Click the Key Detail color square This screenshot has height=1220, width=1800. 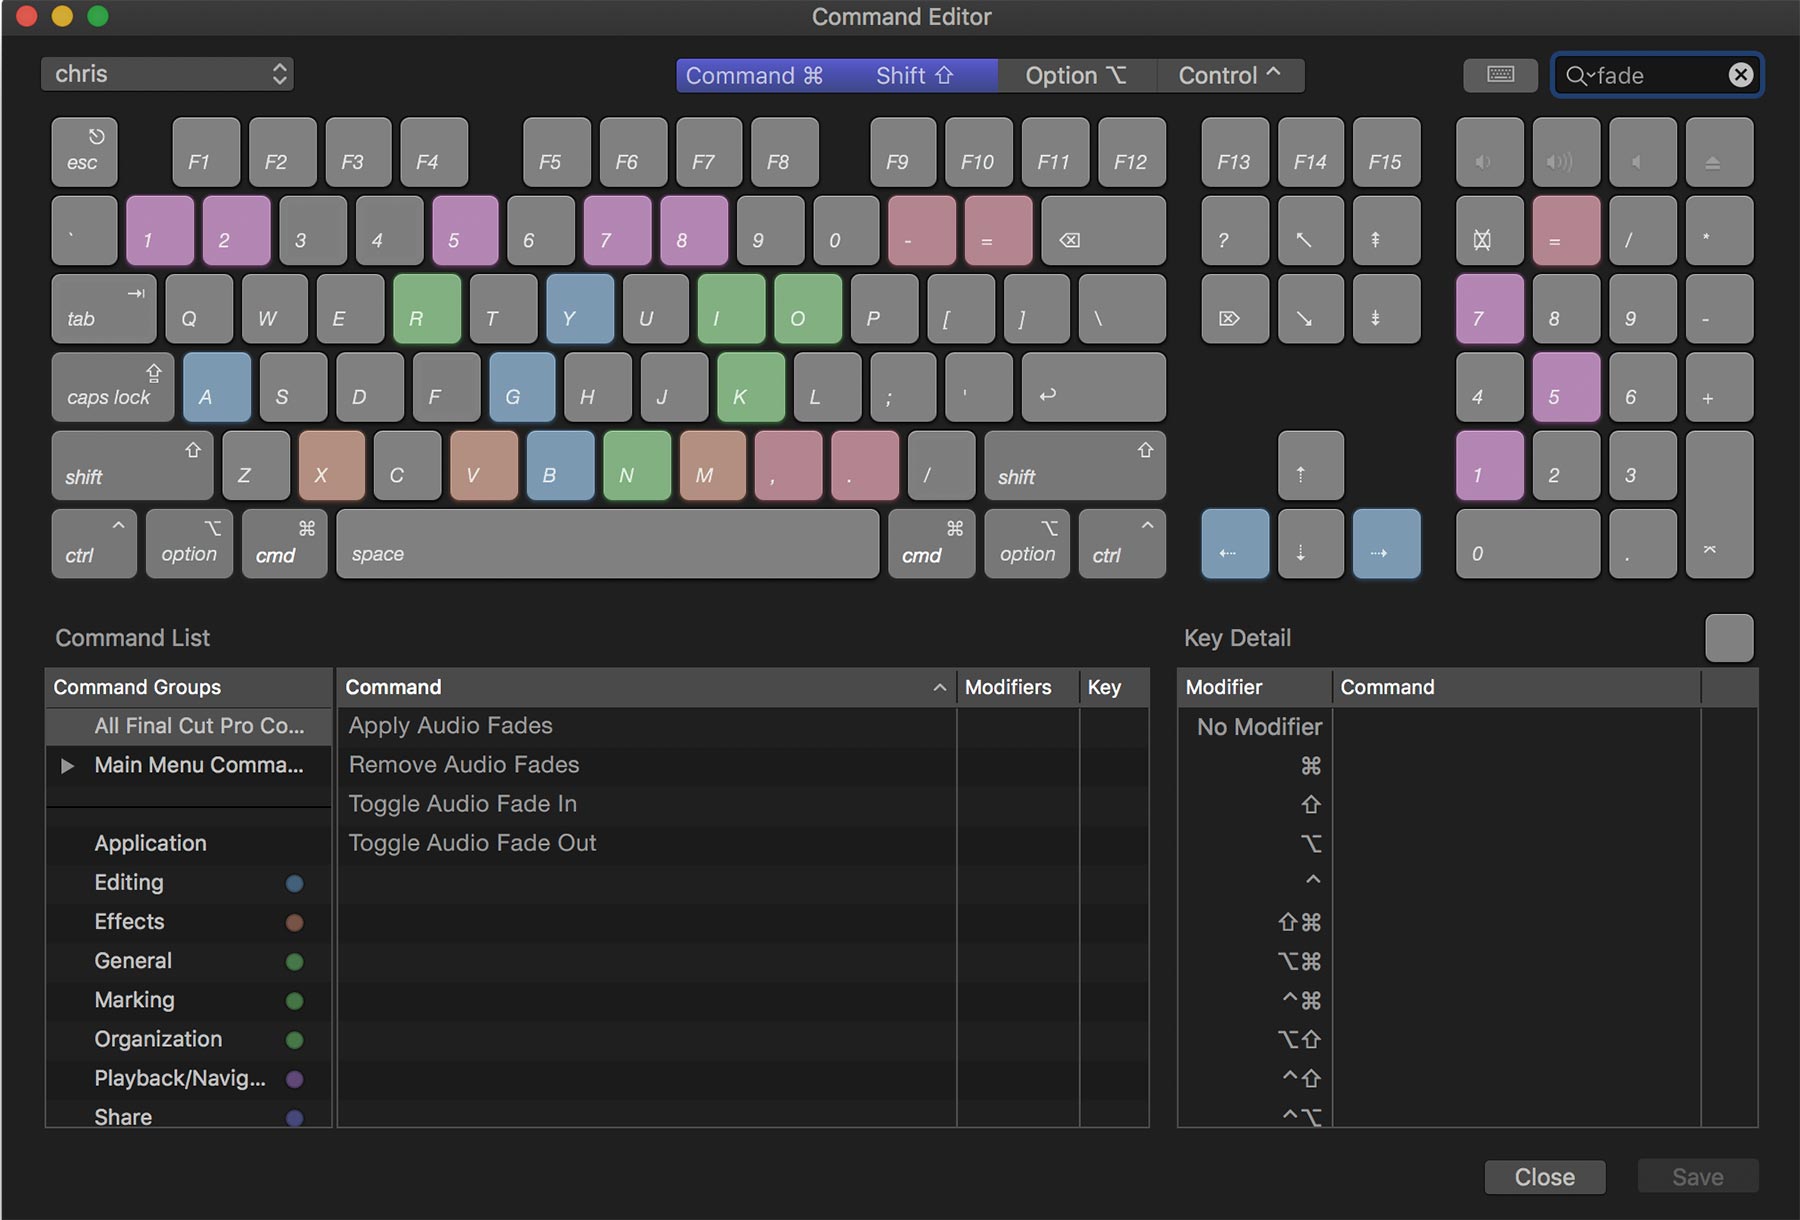pos(1729,638)
